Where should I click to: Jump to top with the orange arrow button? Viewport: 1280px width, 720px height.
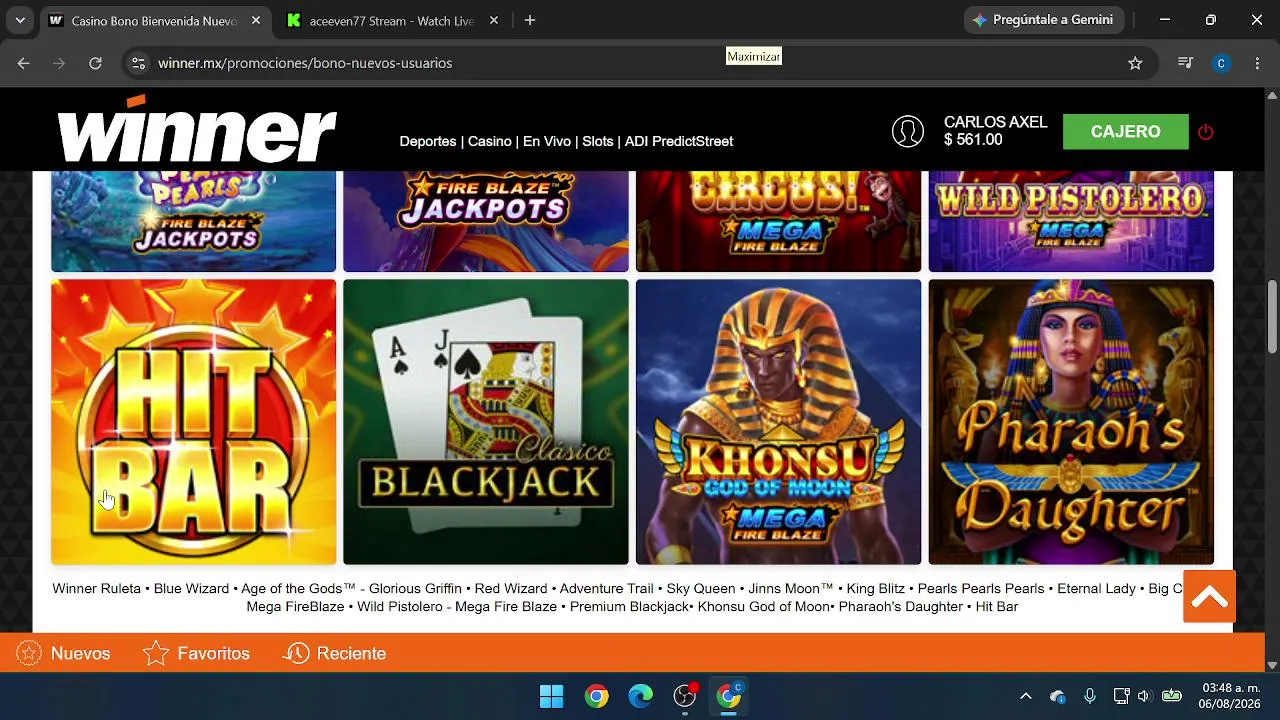coord(1210,597)
